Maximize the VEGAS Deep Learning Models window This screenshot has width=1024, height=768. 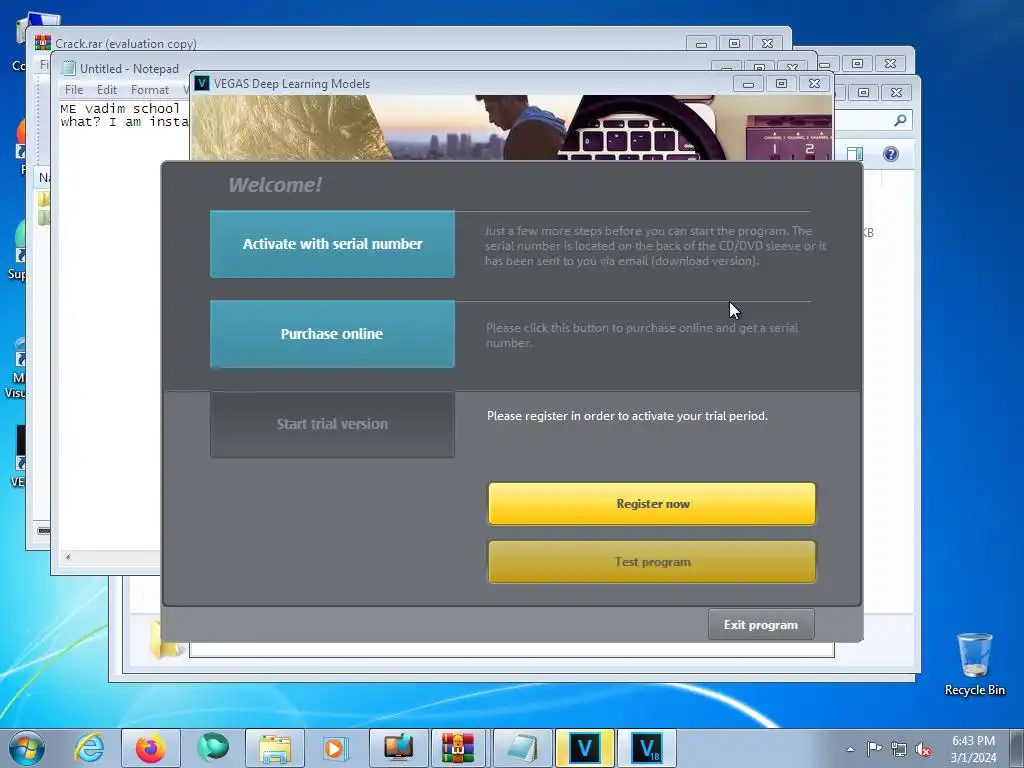pyautogui.click(x=781, y=84)
